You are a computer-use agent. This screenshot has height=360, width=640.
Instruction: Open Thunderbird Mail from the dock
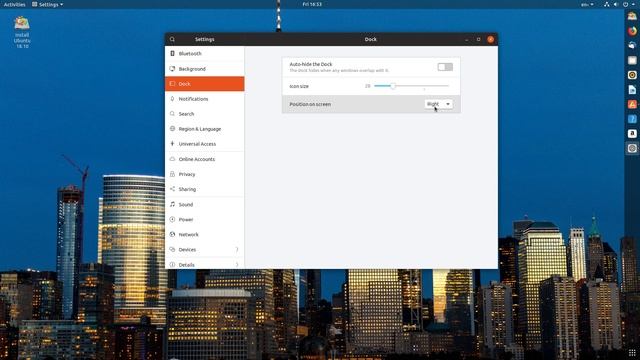(x=632, y=45)
